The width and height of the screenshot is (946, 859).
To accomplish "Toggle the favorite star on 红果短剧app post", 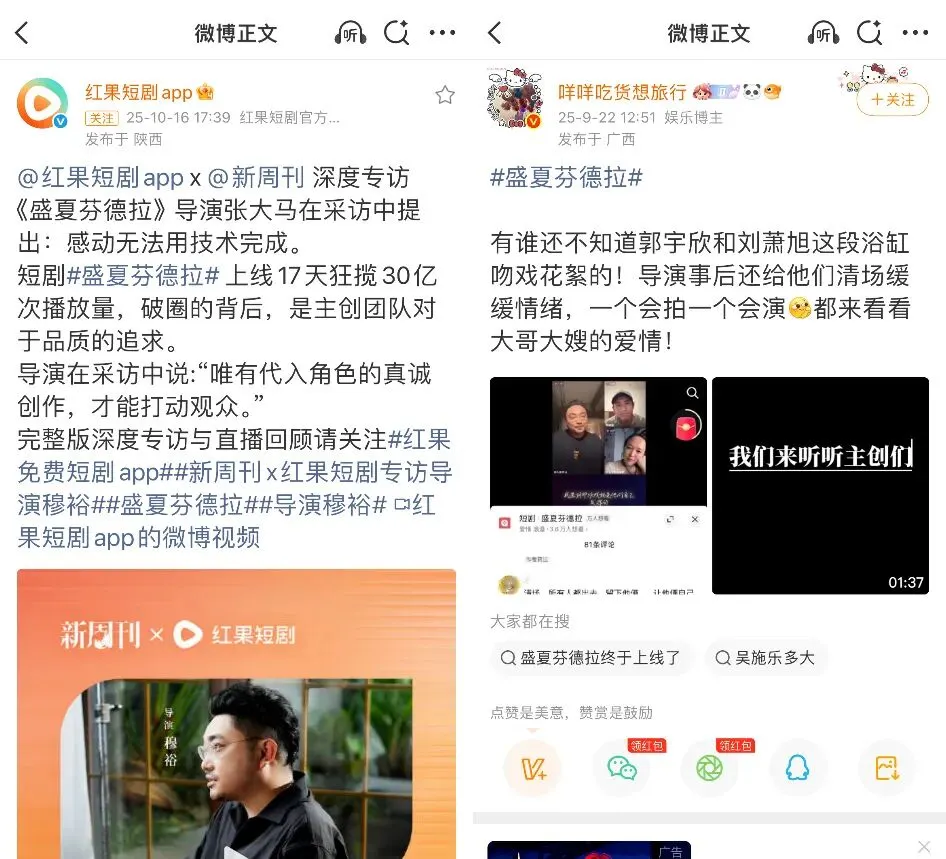I will point(445,95).
